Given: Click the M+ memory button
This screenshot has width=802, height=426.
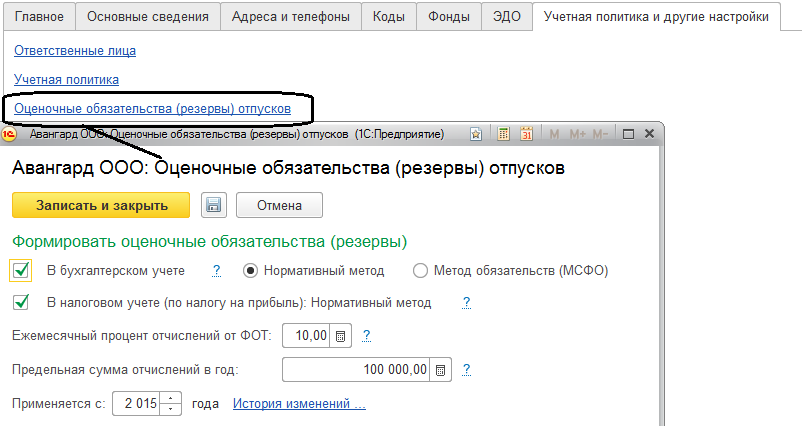Looking at the screenshot, I should (x=577, y=134).
